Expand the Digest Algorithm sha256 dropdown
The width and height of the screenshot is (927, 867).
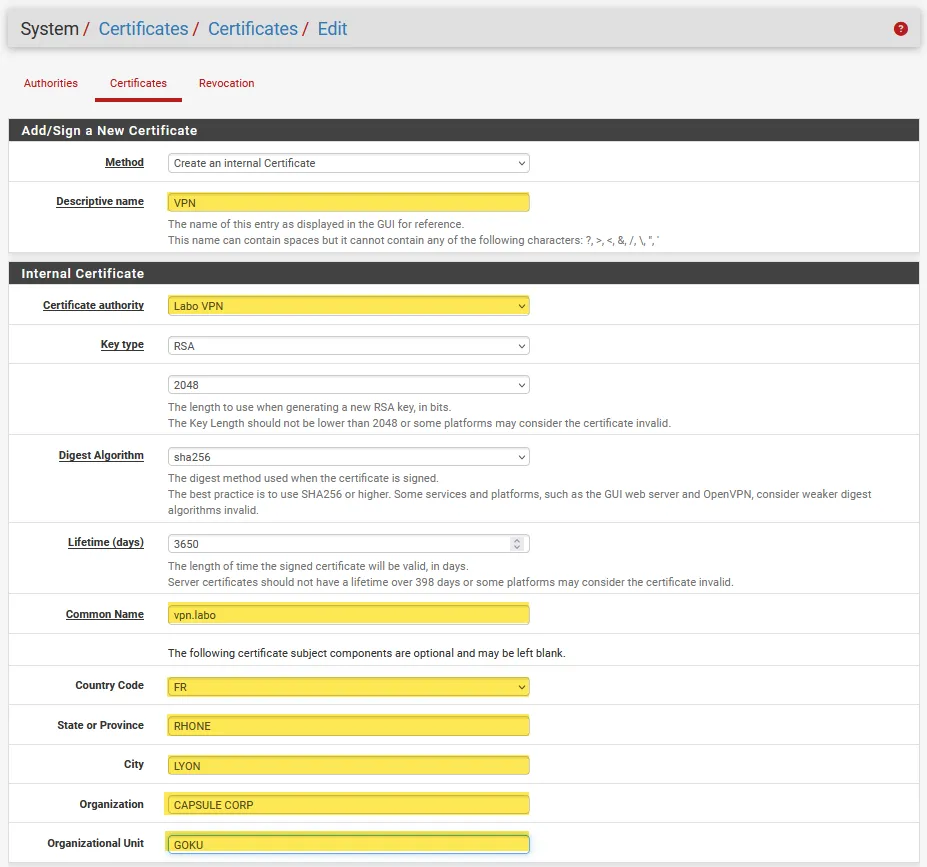point(348,457)
